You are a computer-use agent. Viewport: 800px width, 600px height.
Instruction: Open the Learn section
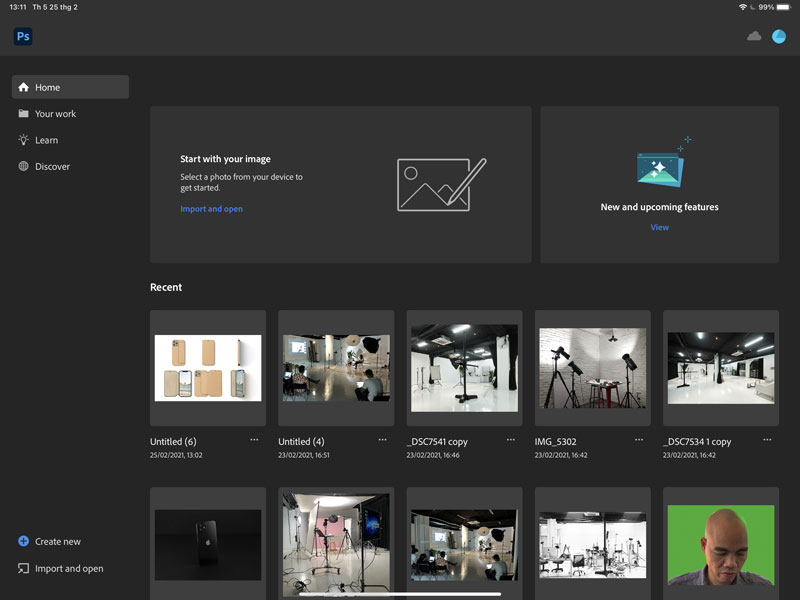coord(46,140)
